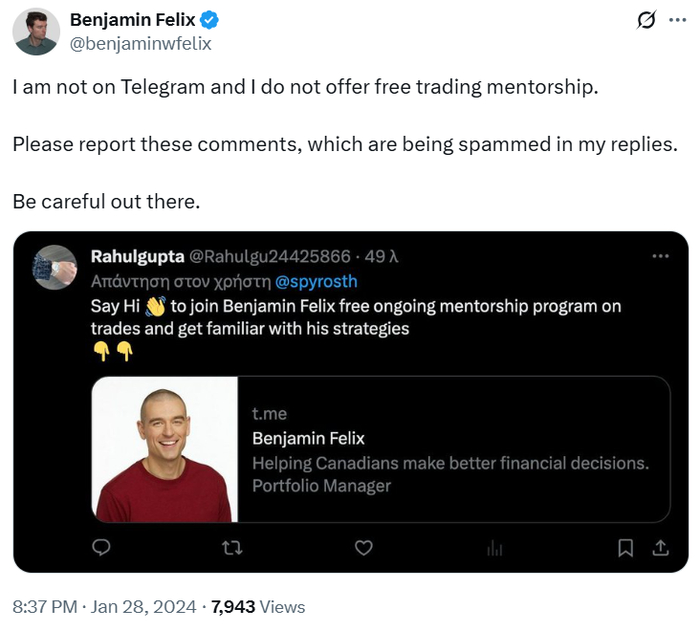The image size is (700, 631).
Task: Click the @Rahulgu24425866 handle
Action: tap(270, 257)
